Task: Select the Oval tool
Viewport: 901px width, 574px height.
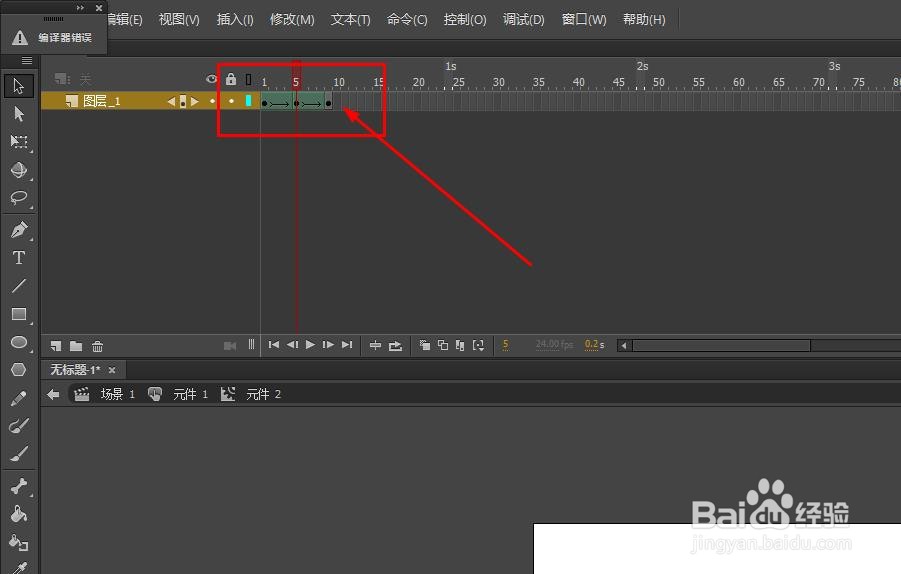Action: (x=18, y=342)
